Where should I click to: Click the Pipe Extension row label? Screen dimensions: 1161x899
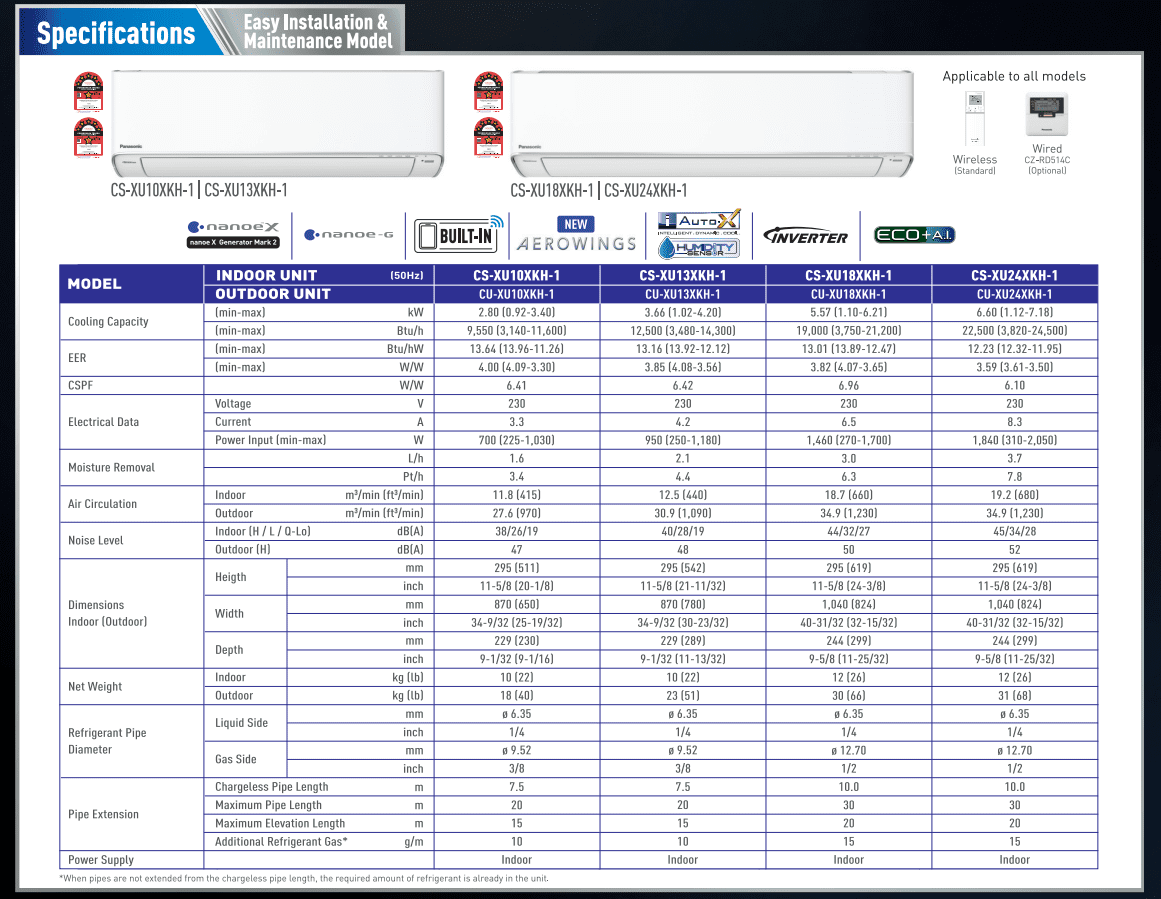pos(103,814)
